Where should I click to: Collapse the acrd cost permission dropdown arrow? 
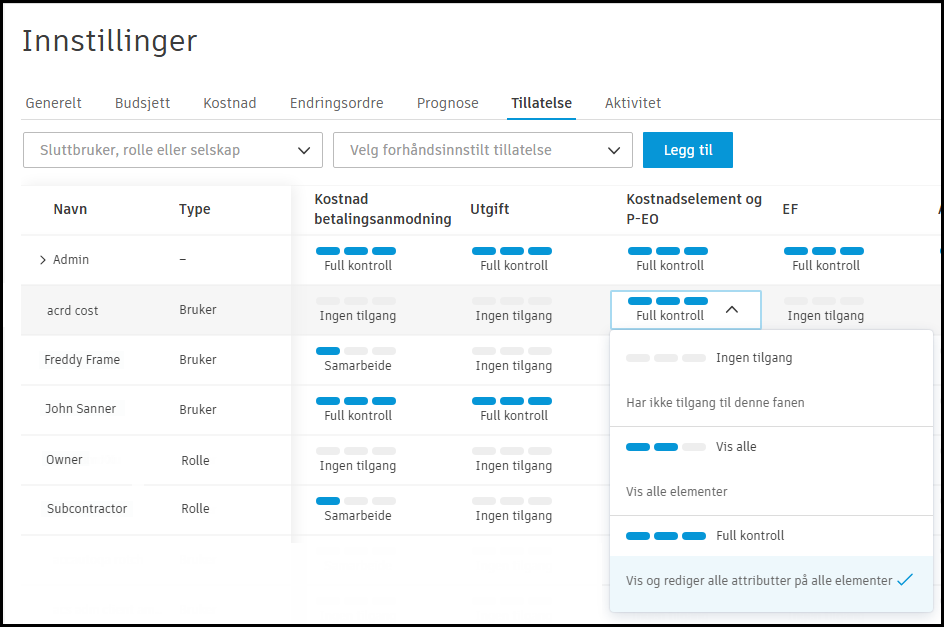[732, 310]
